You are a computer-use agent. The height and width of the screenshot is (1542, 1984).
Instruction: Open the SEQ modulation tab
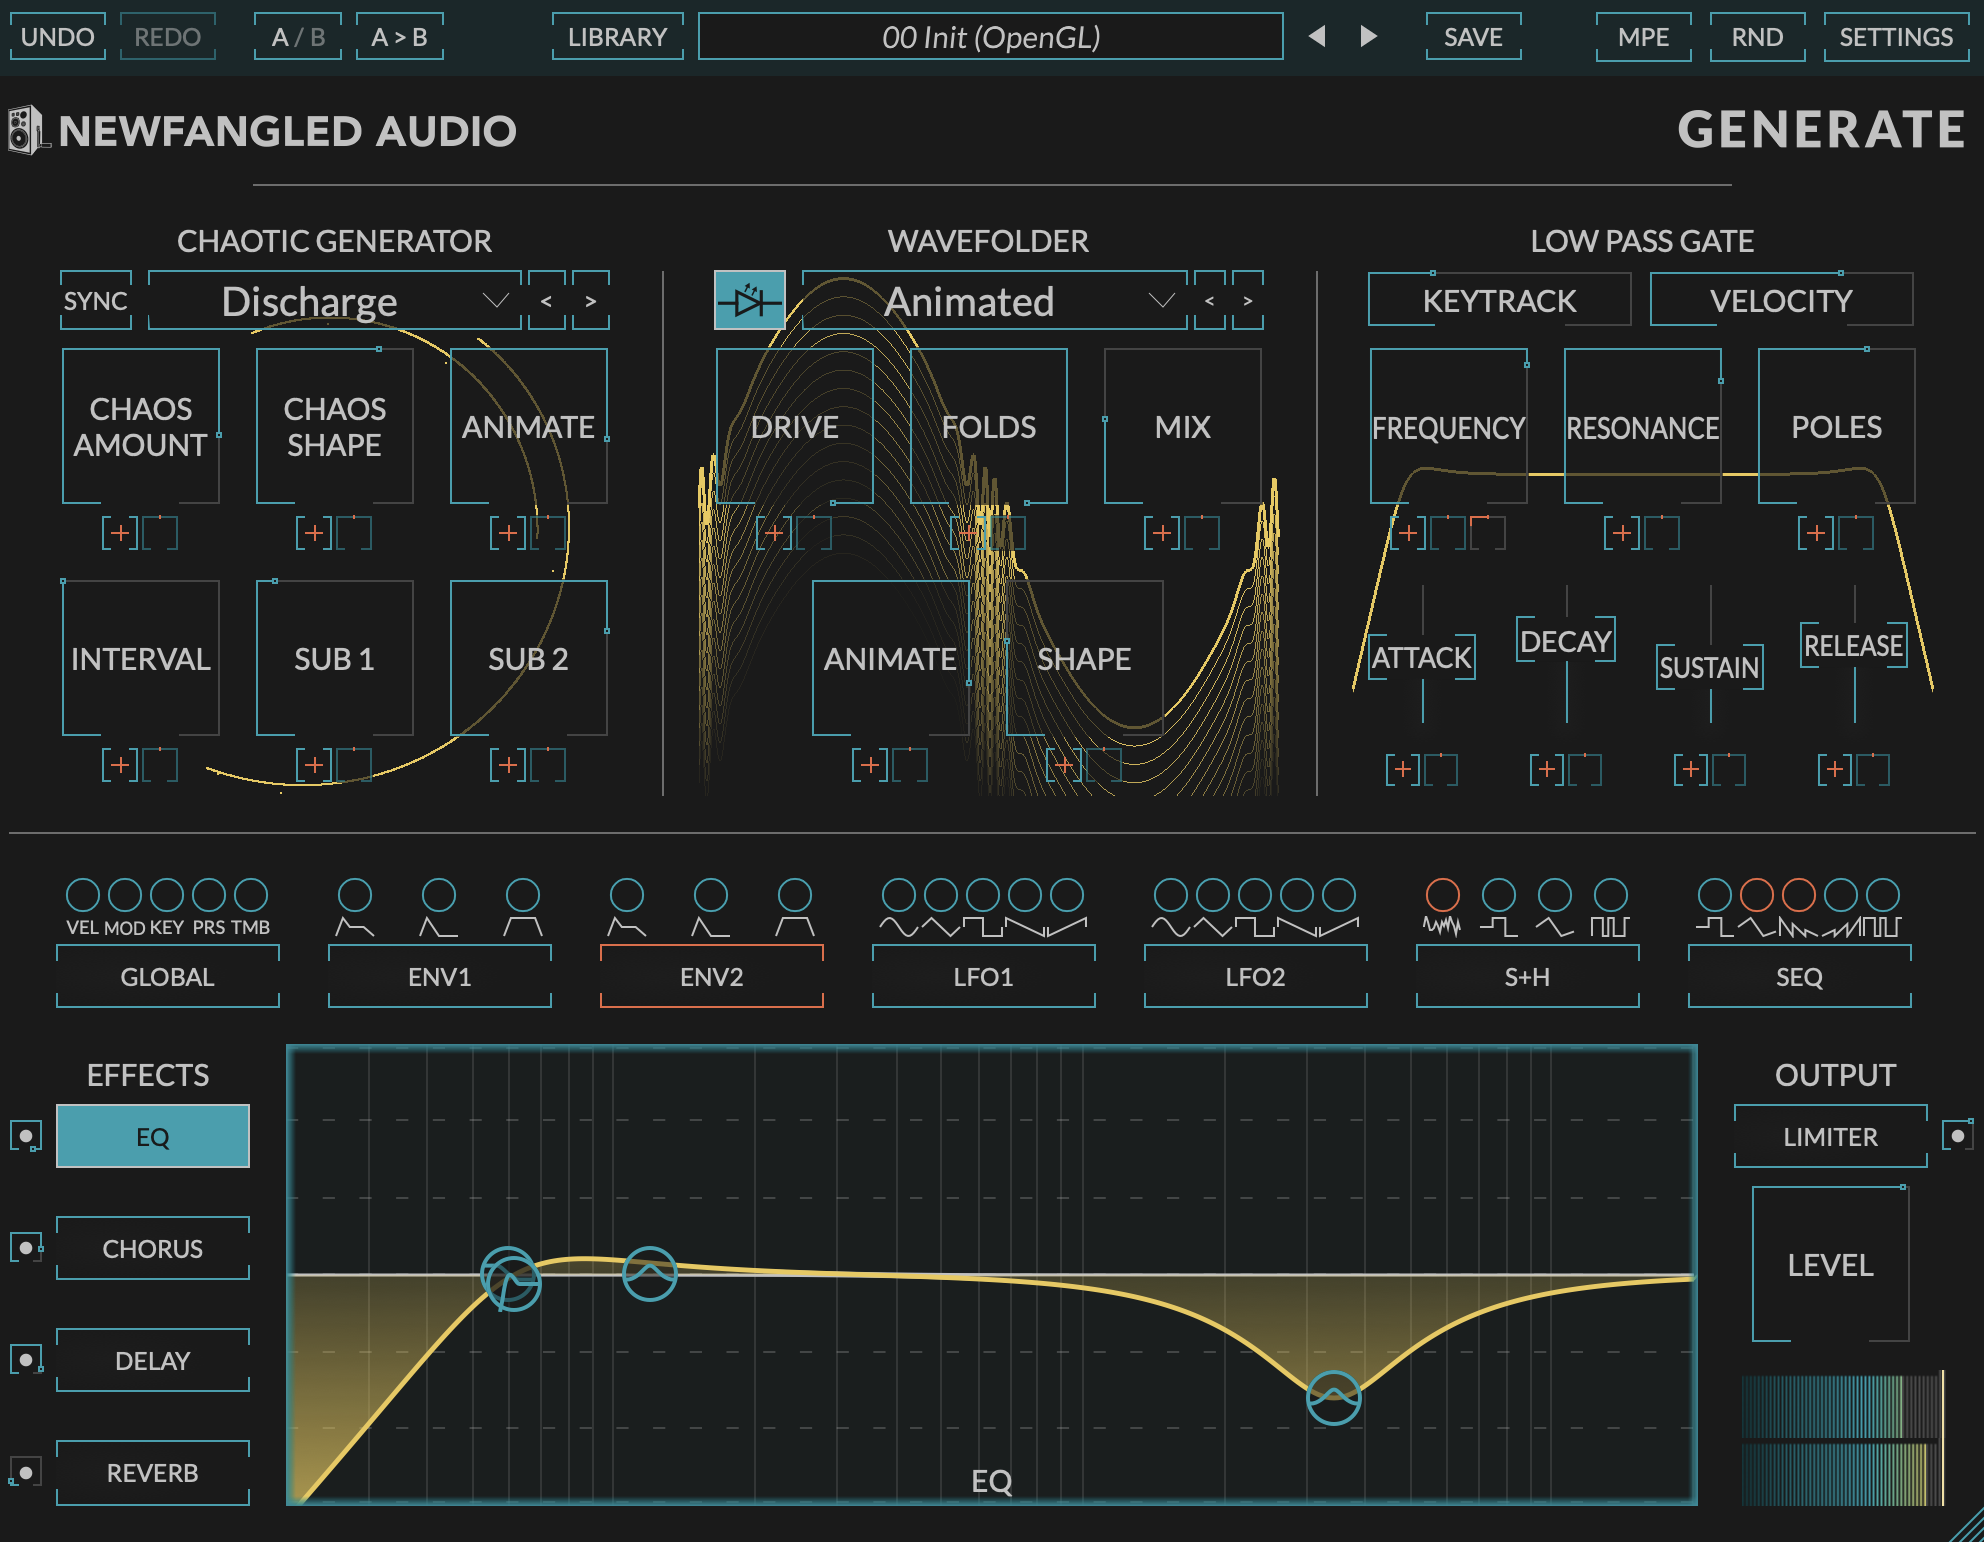click(1800, 976)
